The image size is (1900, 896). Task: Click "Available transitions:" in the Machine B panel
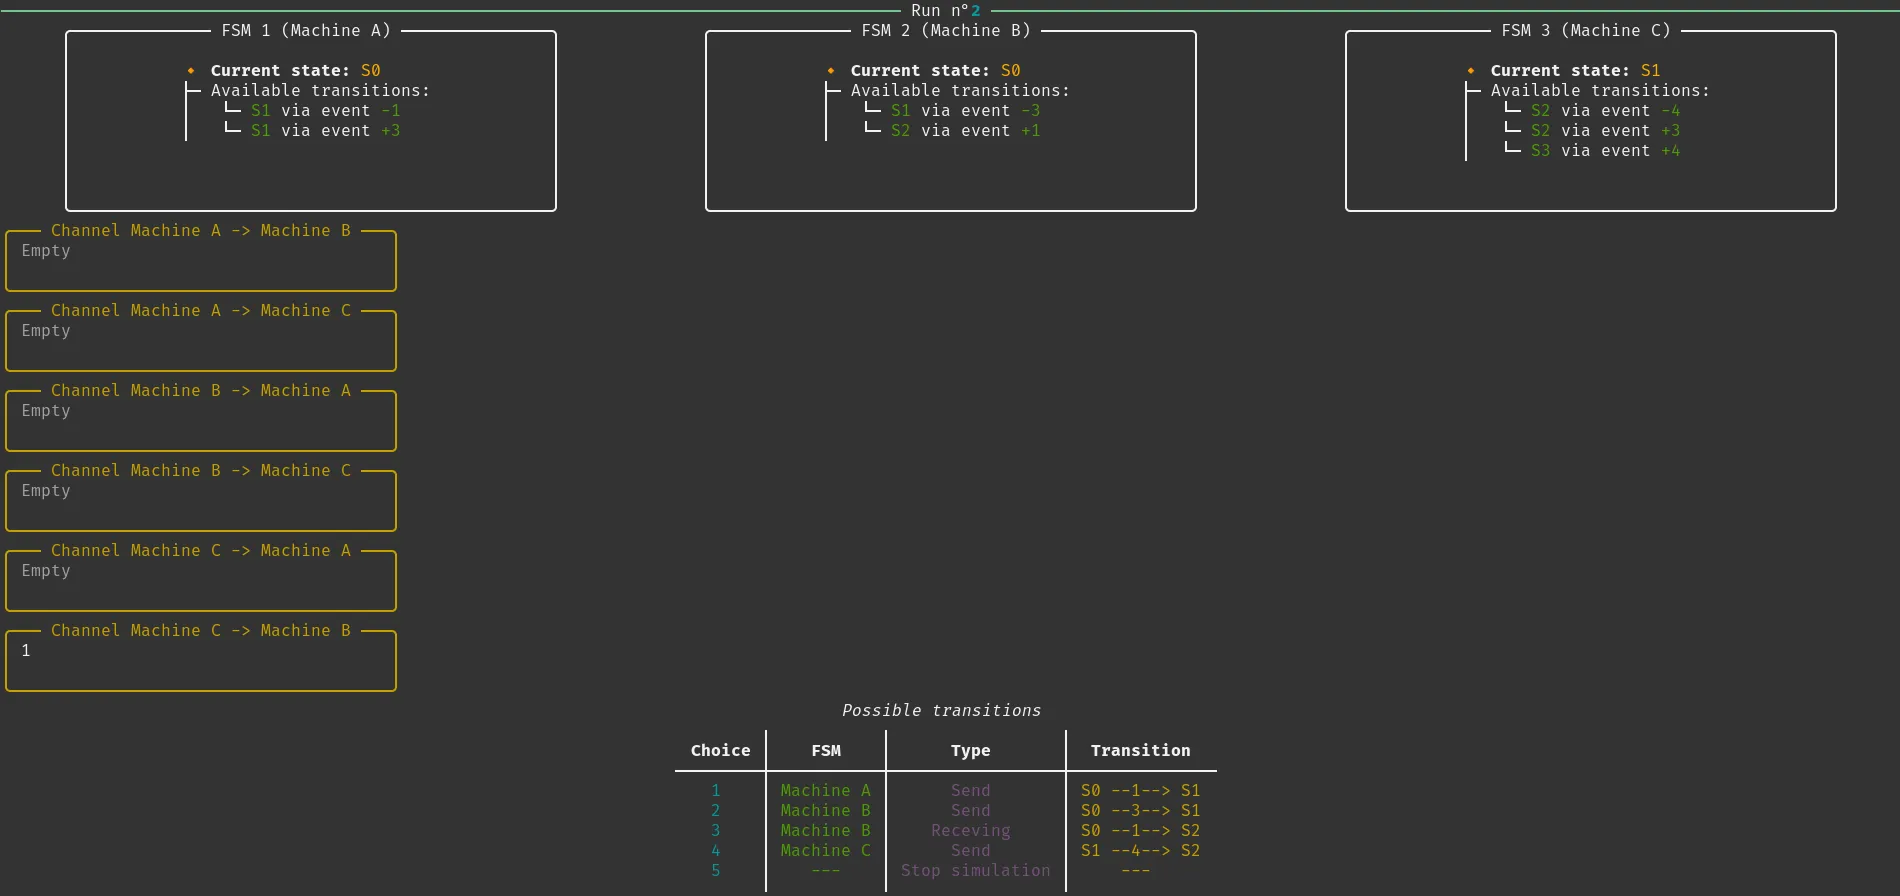(960, 91)
